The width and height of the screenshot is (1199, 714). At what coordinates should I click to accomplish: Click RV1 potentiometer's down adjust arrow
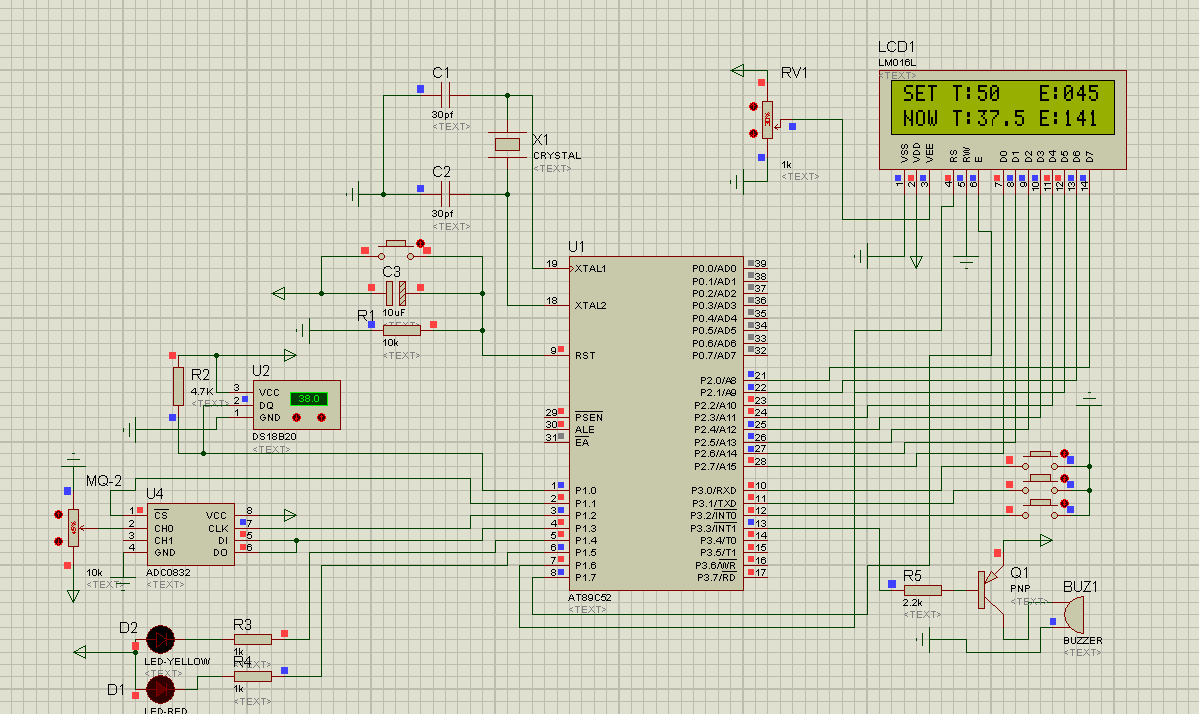753,133
